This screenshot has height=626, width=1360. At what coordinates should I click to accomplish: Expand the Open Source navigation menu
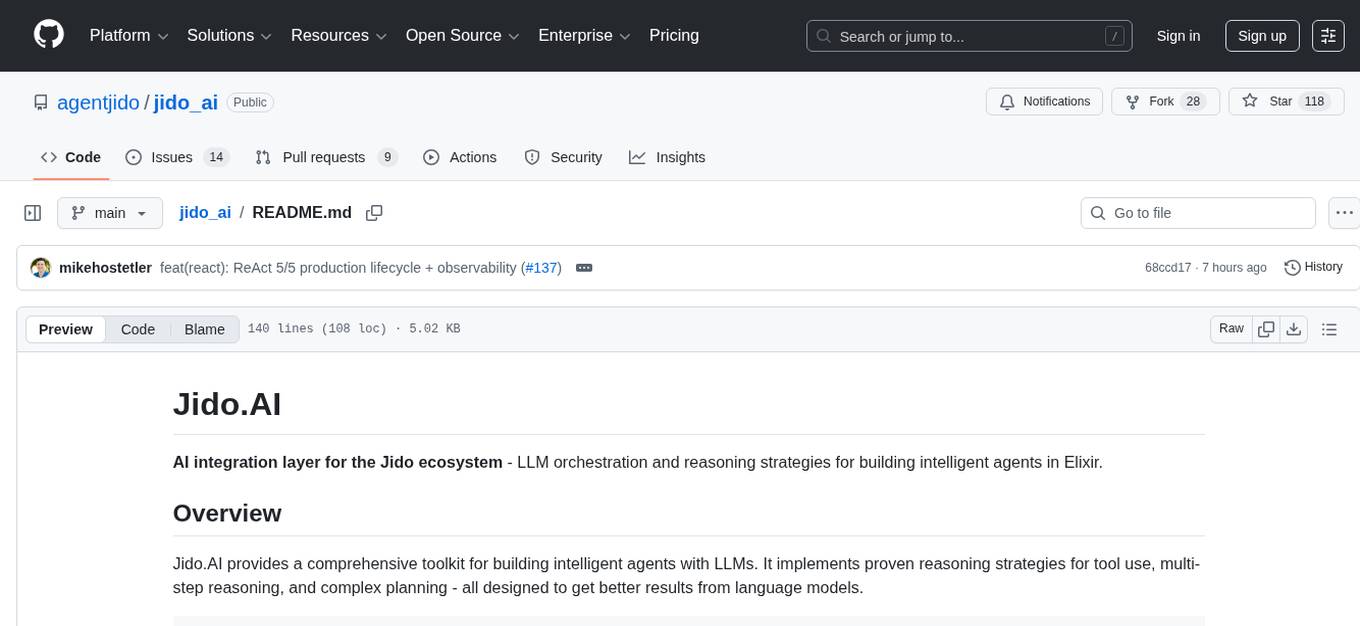coord(461,35)
